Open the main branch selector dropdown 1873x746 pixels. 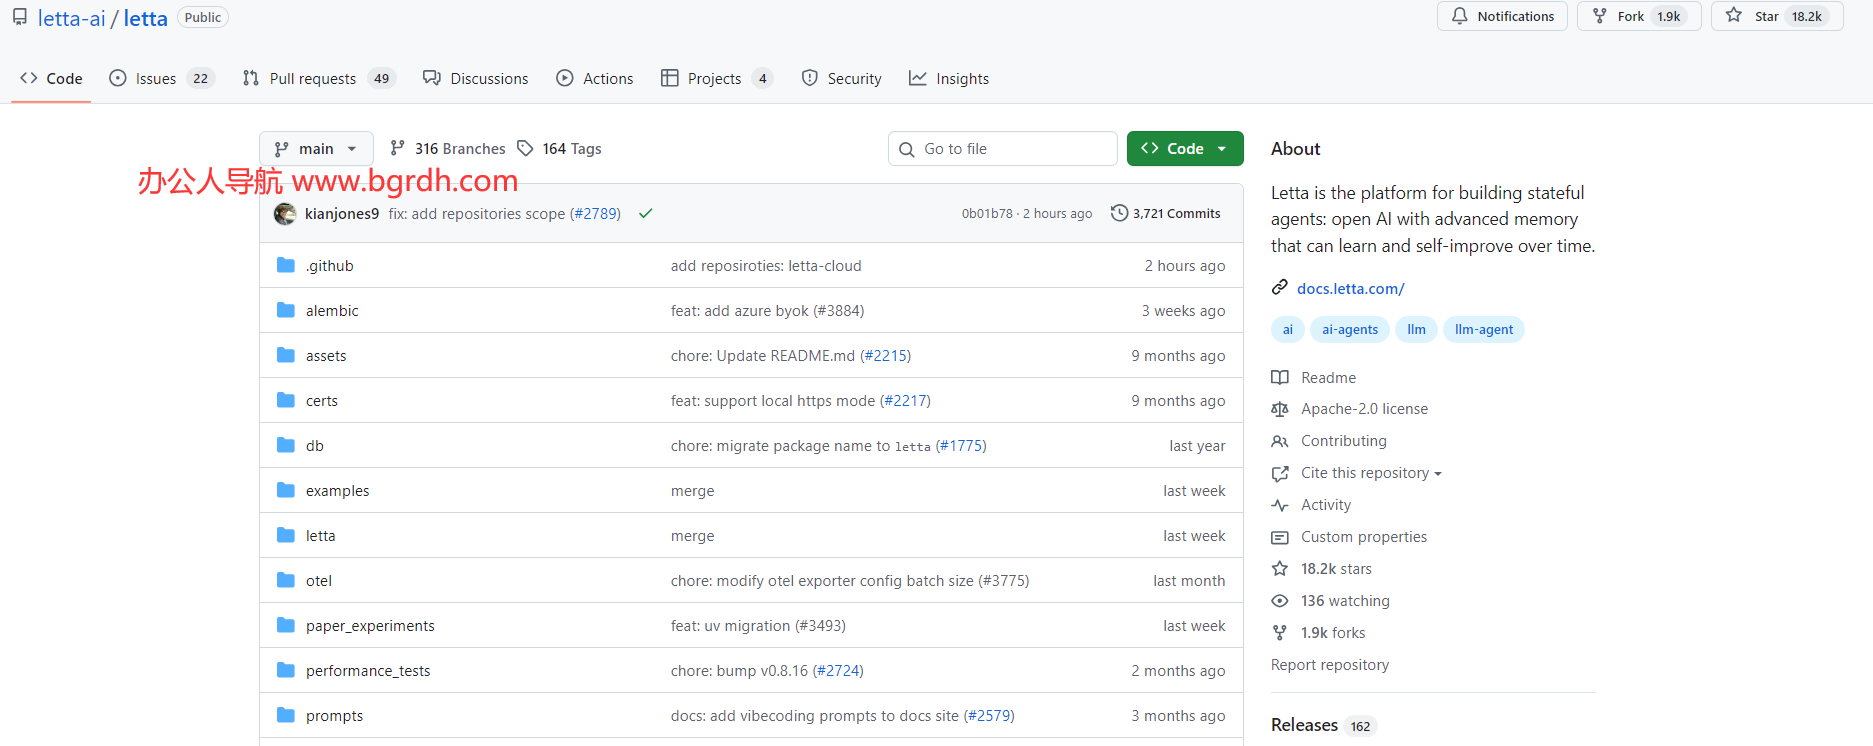(316, 148)
